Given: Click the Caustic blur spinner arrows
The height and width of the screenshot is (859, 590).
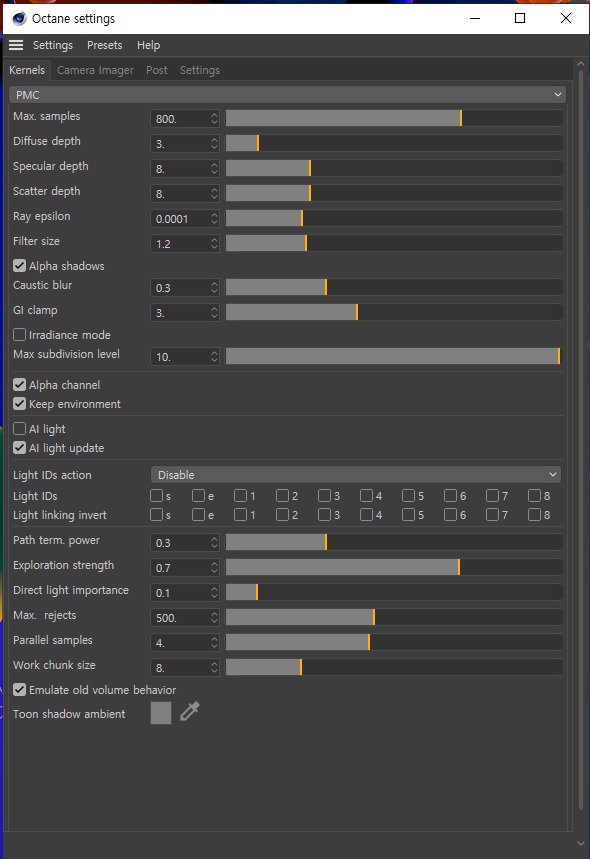Looking at the screenshot, I should (x=214, y=288).
